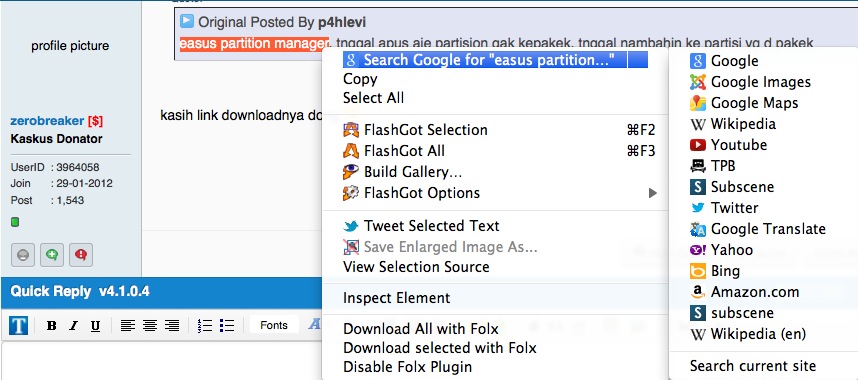Click inside the Quick Reply text area
The image size is (858, 380).
(x=161, y=361)
